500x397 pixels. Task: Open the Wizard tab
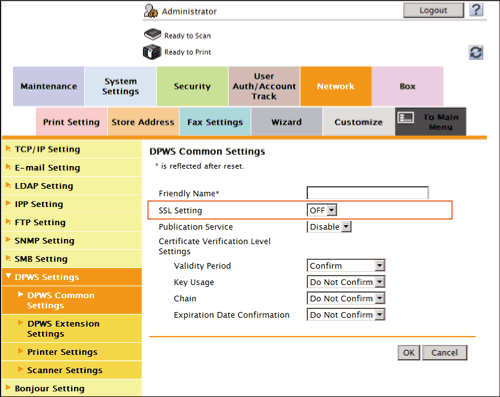(x=287, y=122)
